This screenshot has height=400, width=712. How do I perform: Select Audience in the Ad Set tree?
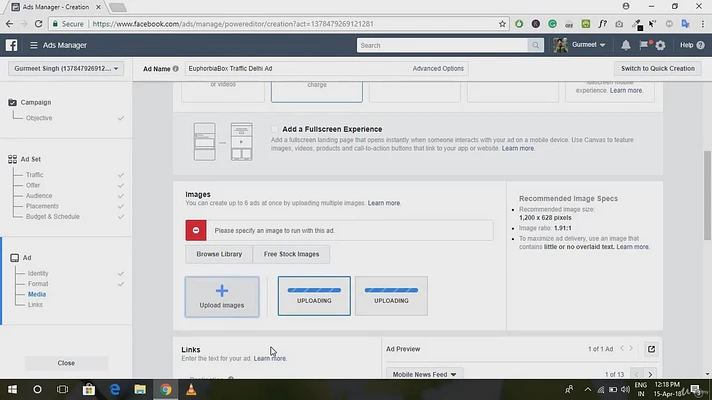click(x=39, y=196)
